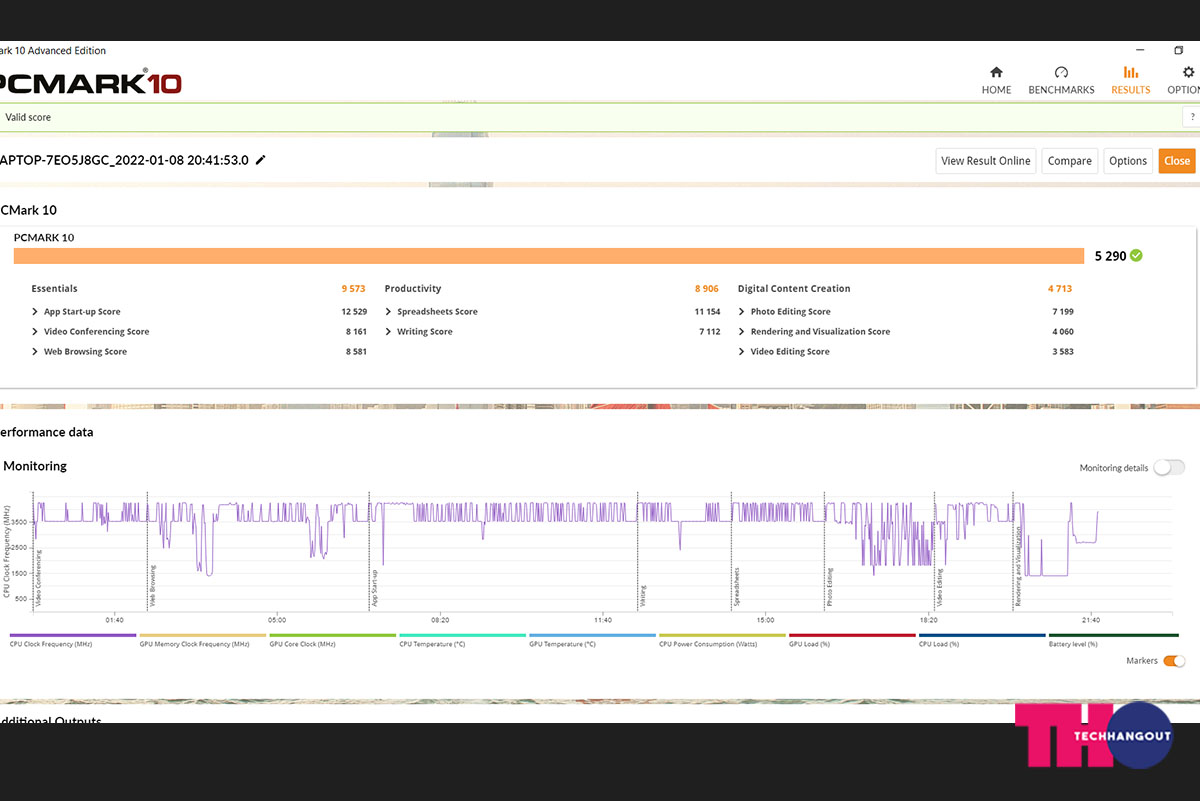Restore down the PCMark 10 window
The width and height of the screenshot is (1200, 801).
pos(1179,50)
